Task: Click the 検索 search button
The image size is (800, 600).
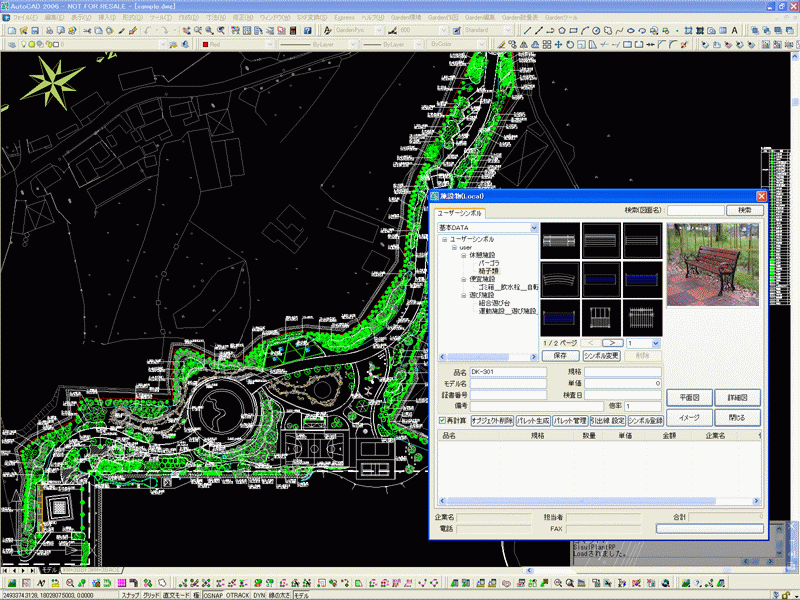Action: [x=744, y=210]
